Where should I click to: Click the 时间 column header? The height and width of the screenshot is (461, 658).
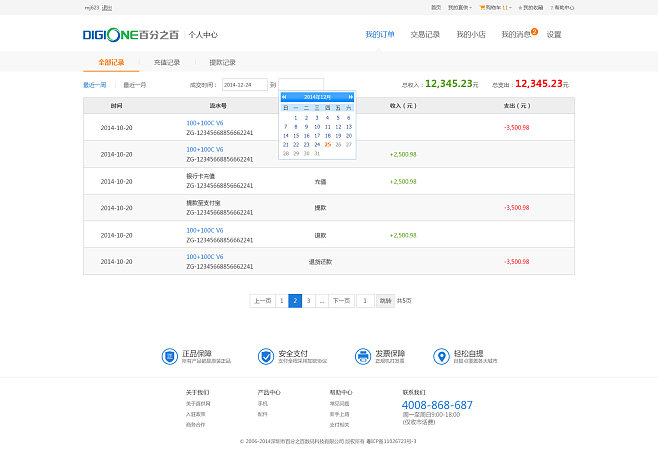pos(116,106)
